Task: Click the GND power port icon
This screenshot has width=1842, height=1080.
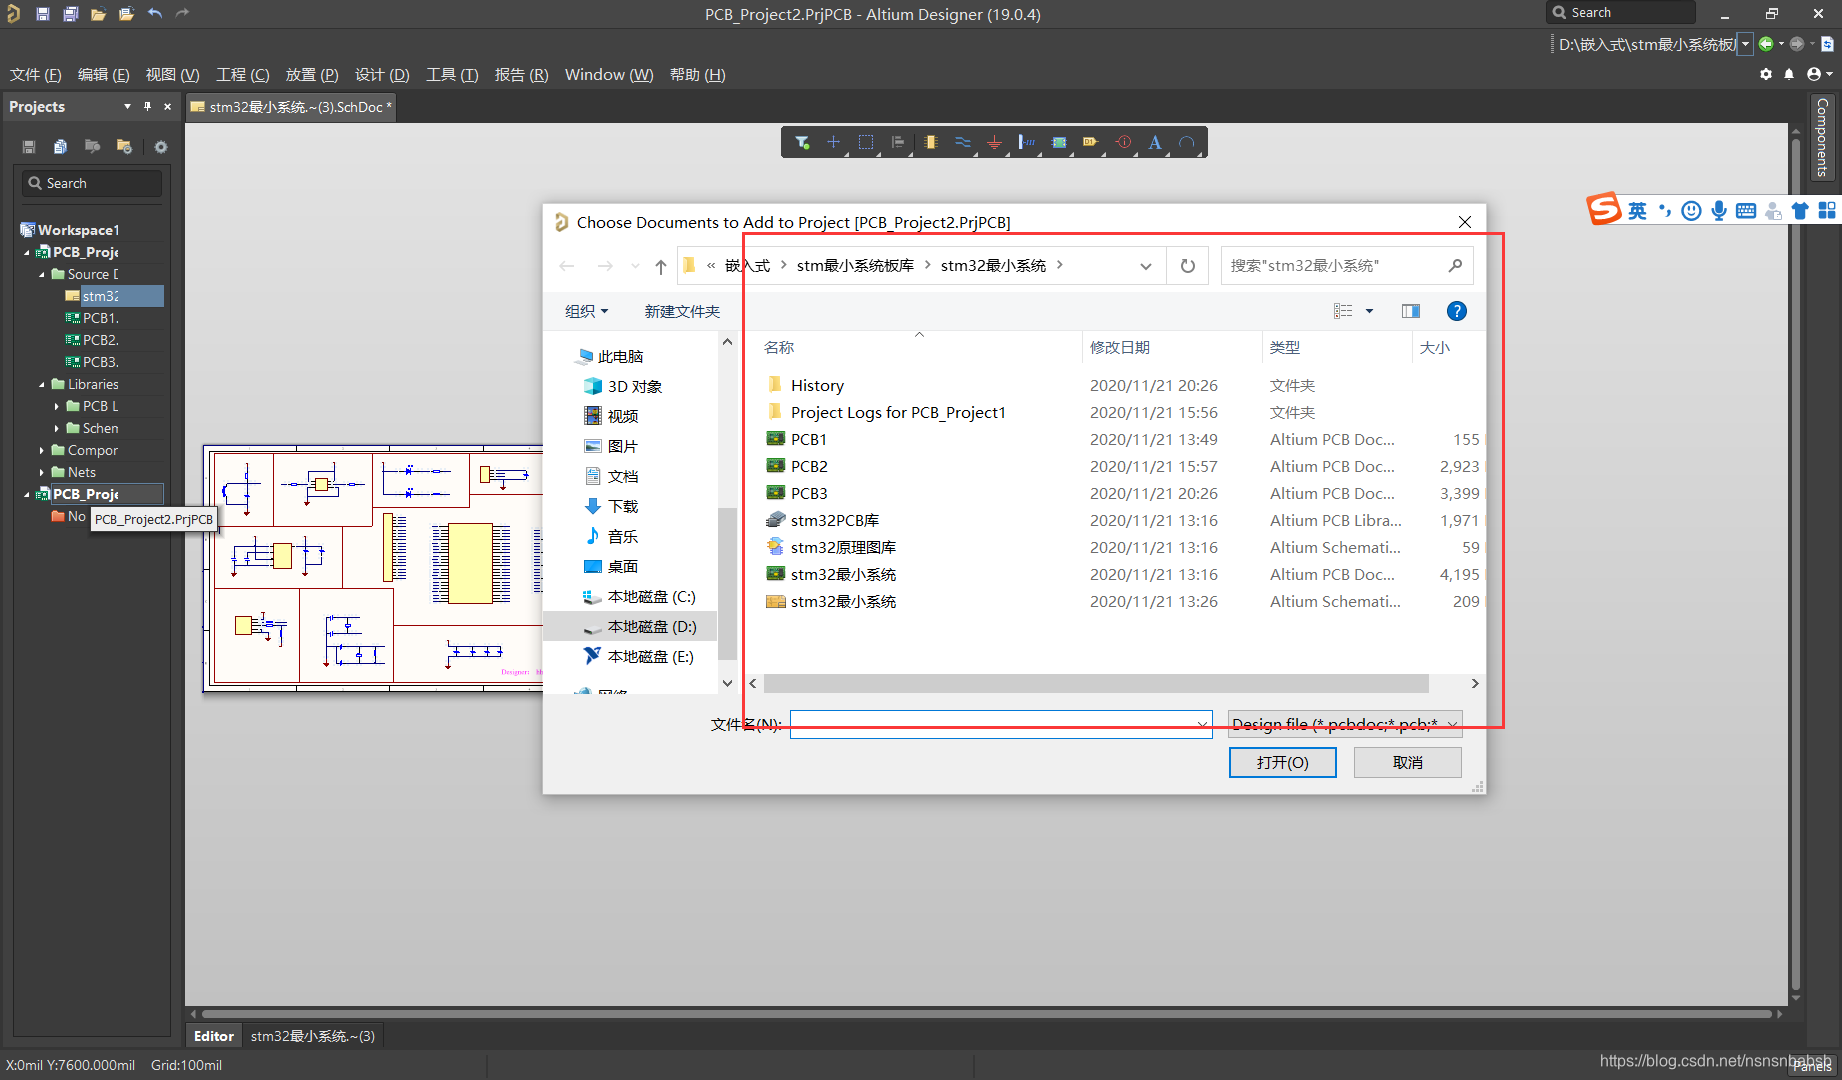Action: tap(994, 142)
